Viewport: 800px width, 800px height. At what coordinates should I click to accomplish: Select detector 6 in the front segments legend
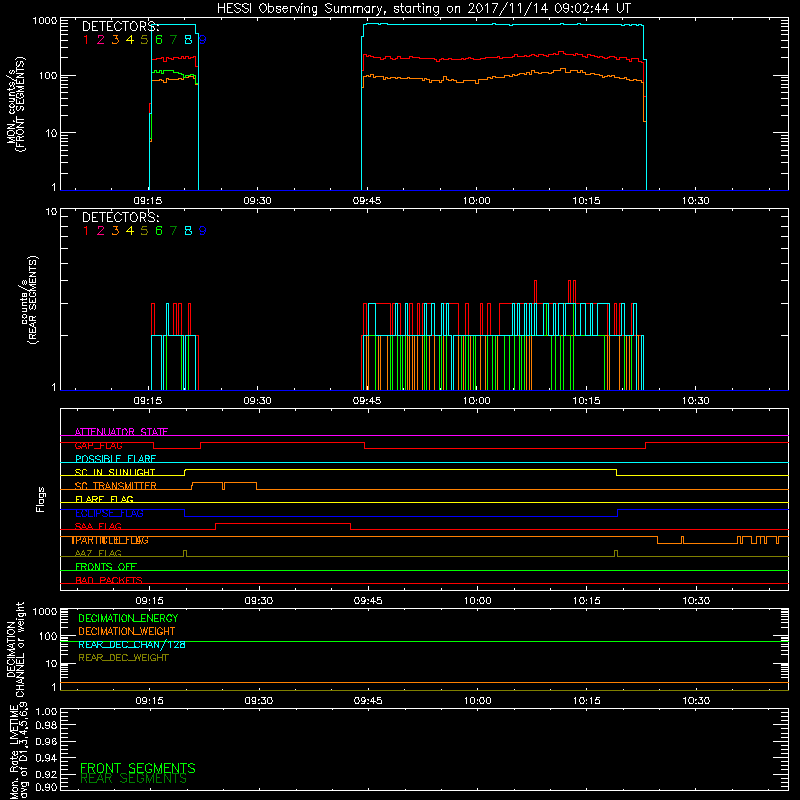point(159,40)
